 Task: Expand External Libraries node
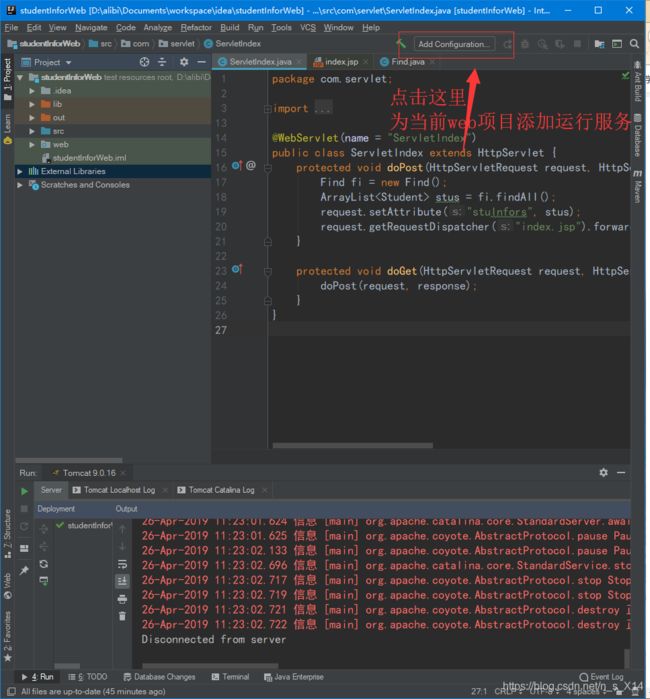20,171
